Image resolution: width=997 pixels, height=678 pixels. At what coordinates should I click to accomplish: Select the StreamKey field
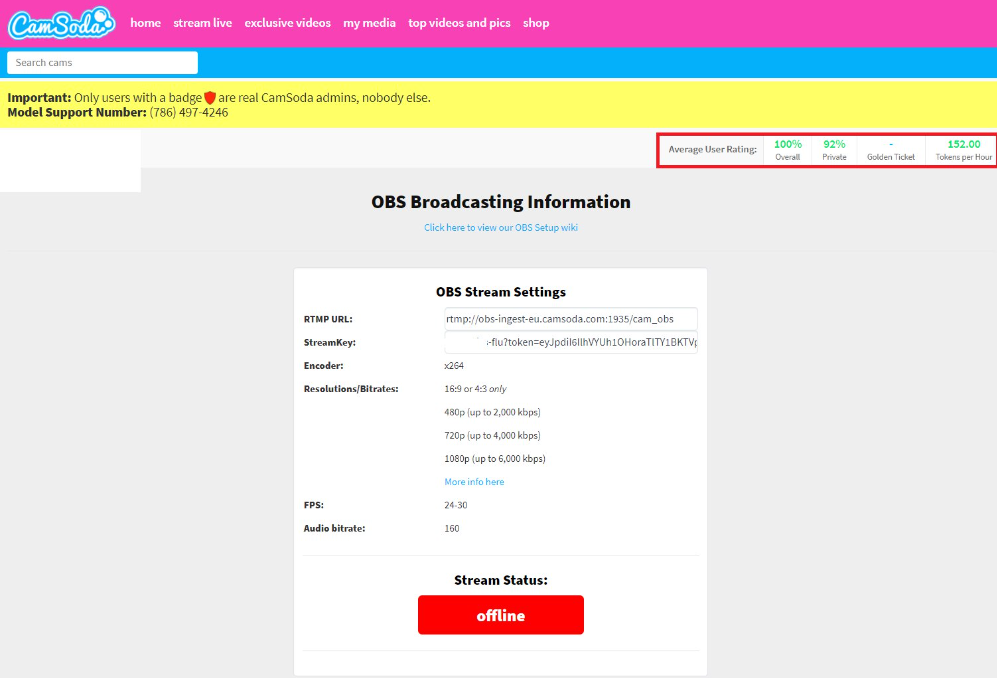click(571, 342)
